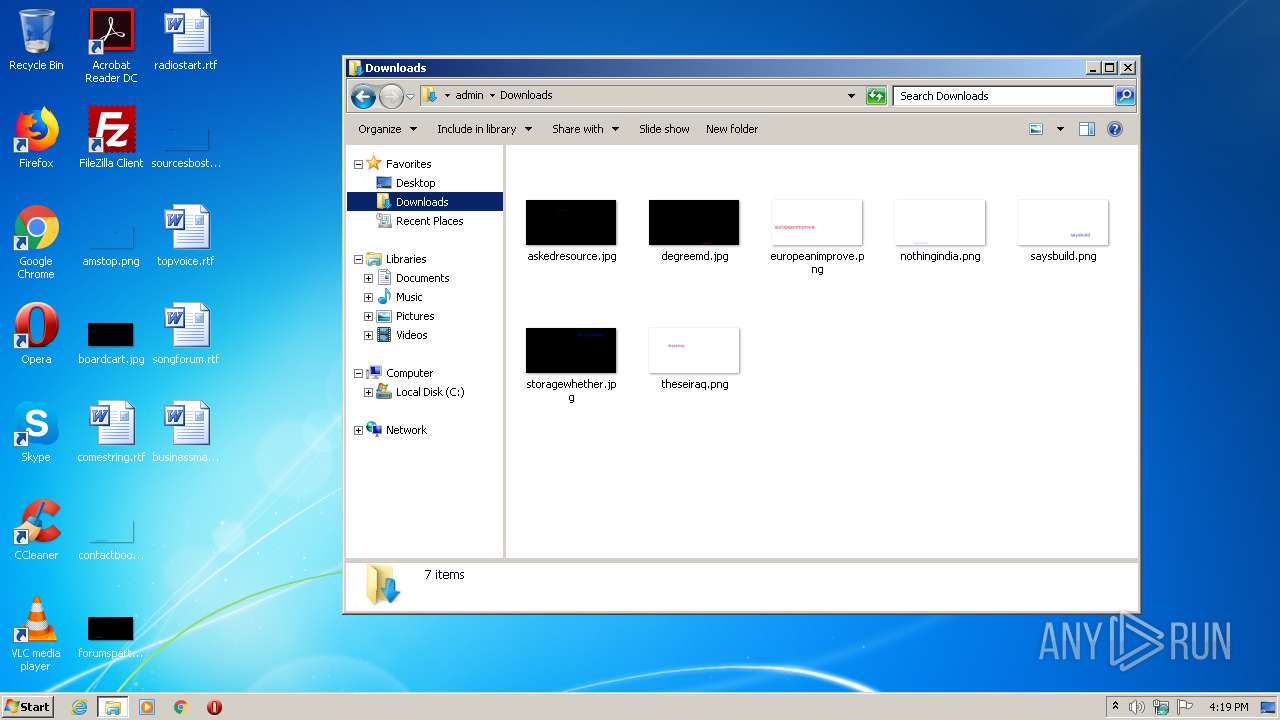This screenshot has height=720, width=1280.
Task: Collapse the Computer tree group
Action: [358, 373]
